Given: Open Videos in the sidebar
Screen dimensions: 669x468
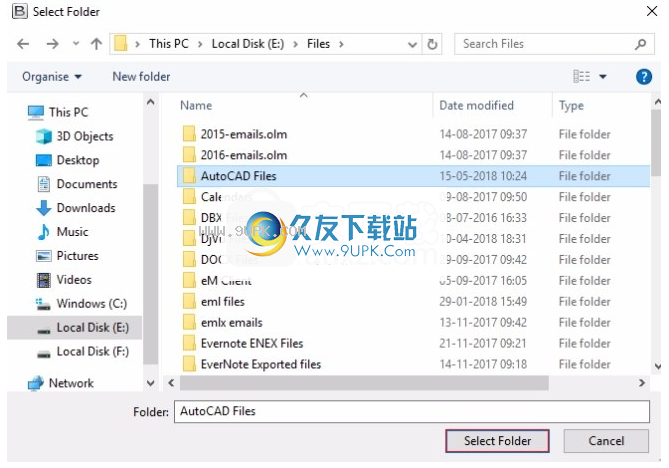Looking at the screenshot, I should coord(64,279).
